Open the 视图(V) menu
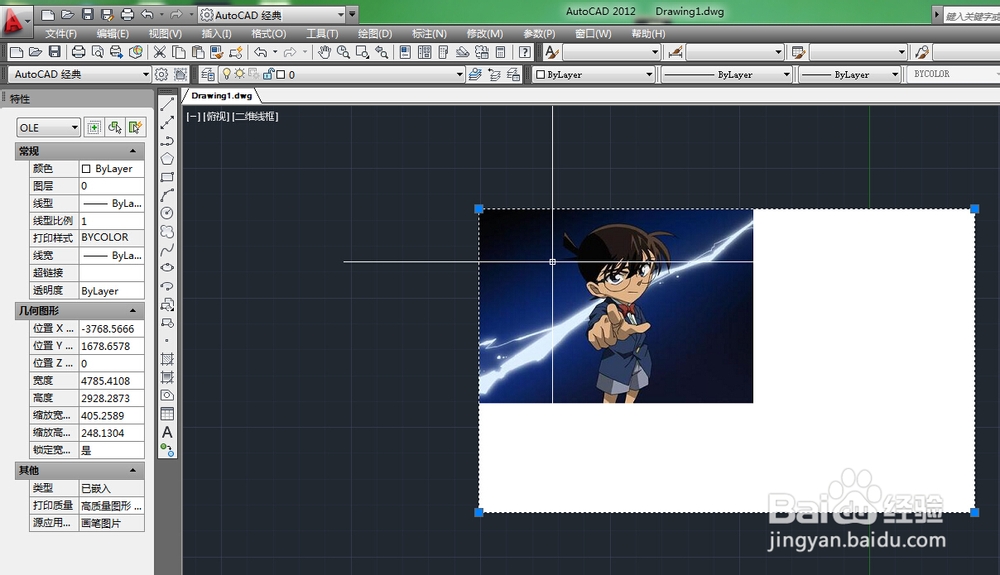The width and height of the screenshot is (1000, 575). click(x=165, y=34)
